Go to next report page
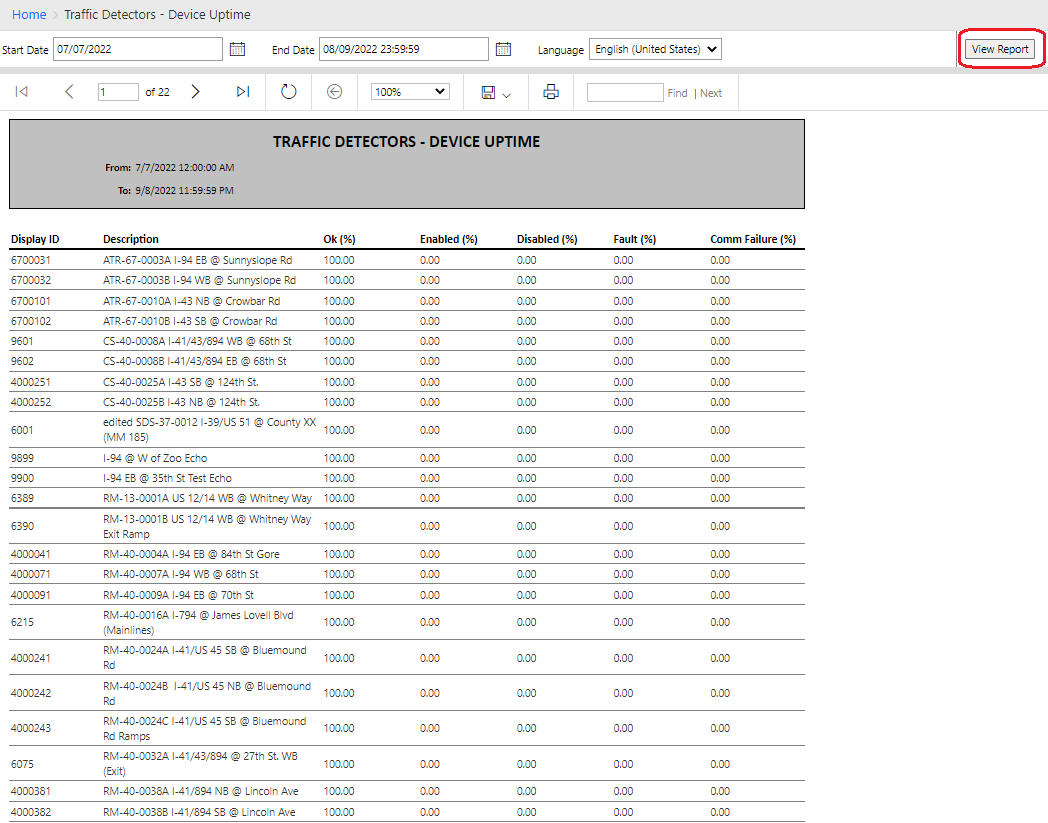 pyautogui.click(x=195, y=92)
